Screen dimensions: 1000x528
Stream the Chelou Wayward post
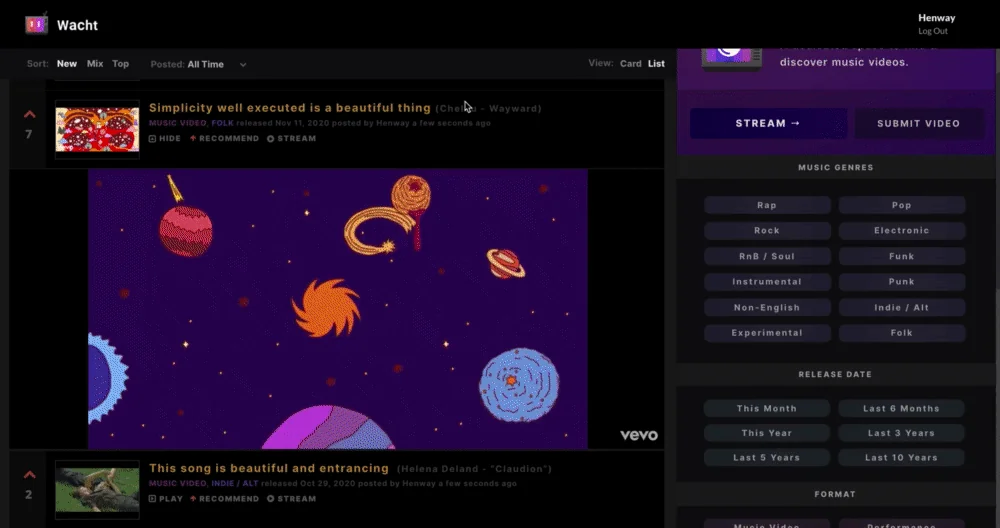(x=291, y=138)
